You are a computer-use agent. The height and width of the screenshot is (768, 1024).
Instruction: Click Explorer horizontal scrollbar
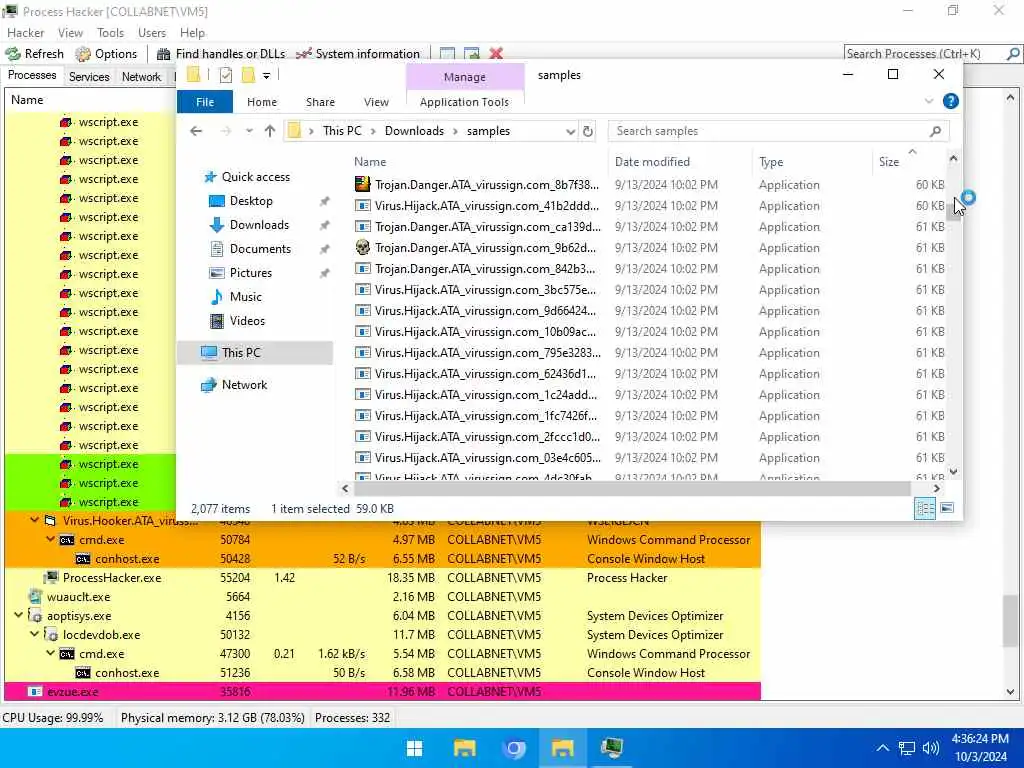click(632, 488)
